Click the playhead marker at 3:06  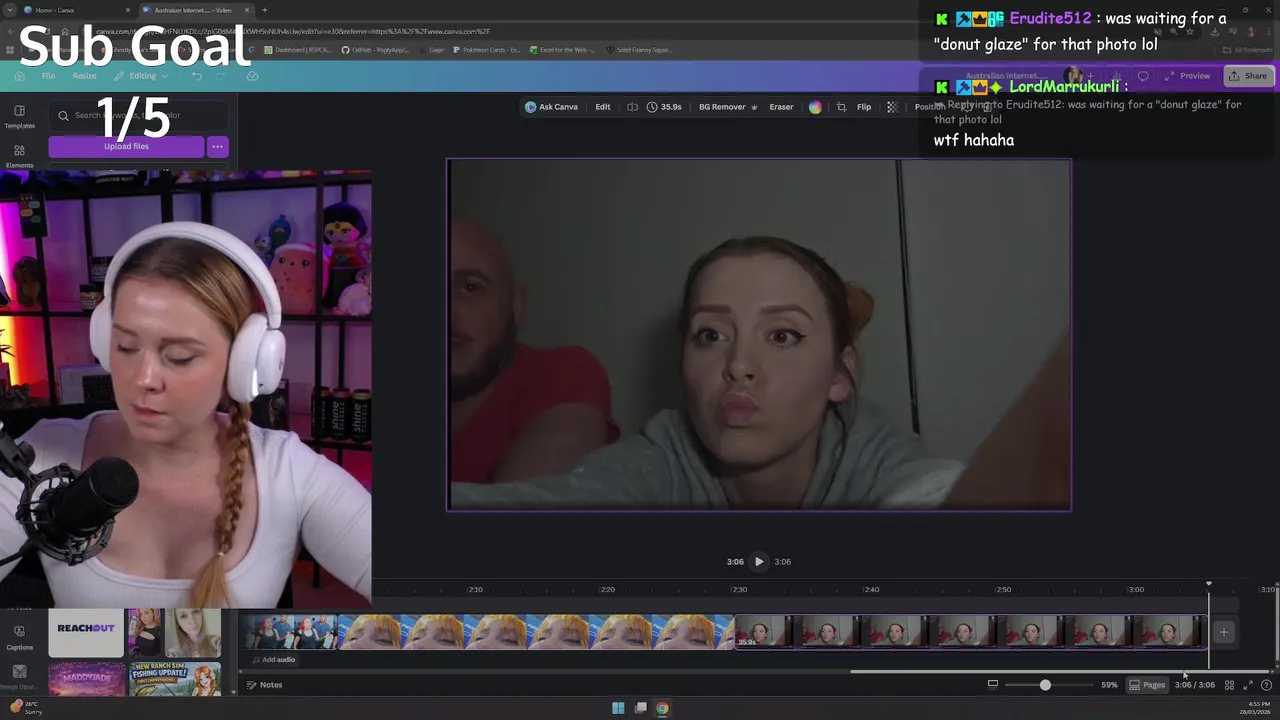[1208, 584]
